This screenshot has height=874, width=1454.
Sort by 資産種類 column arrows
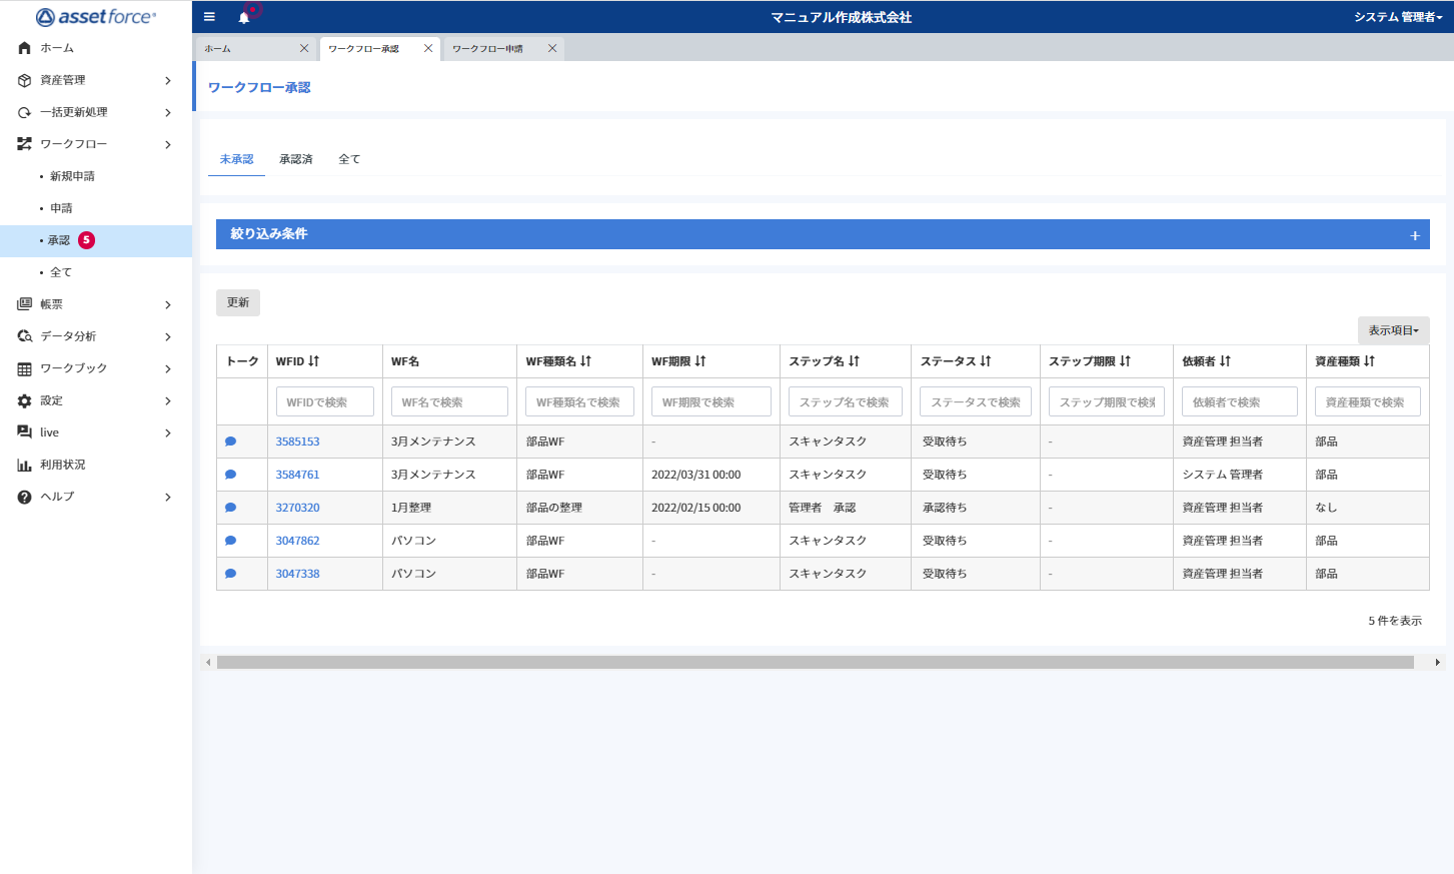(x=1369, y=361)
